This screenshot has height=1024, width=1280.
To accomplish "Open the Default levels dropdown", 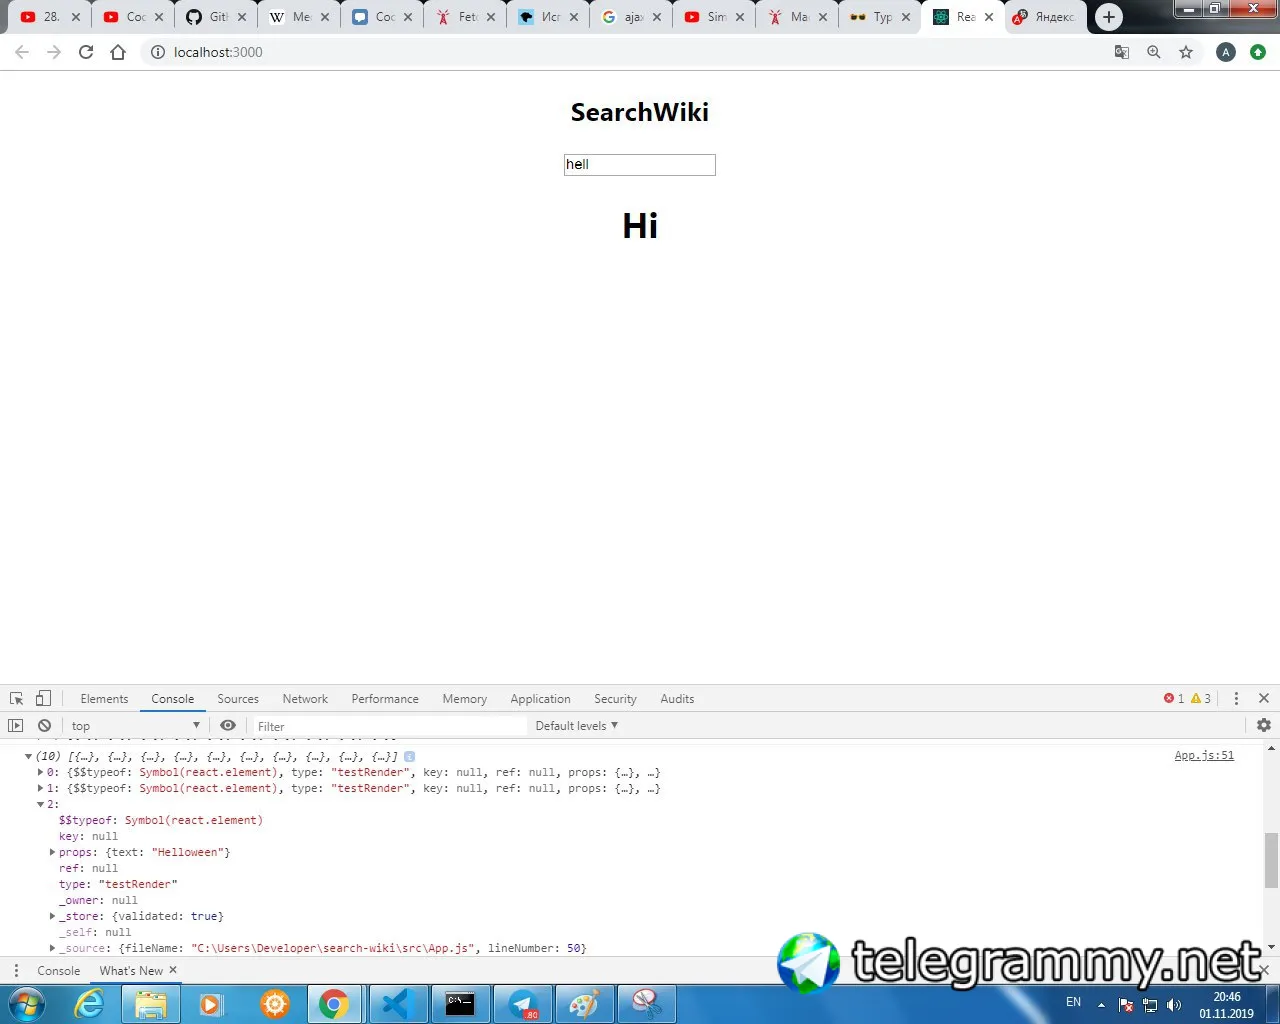I will pos(577,726).
